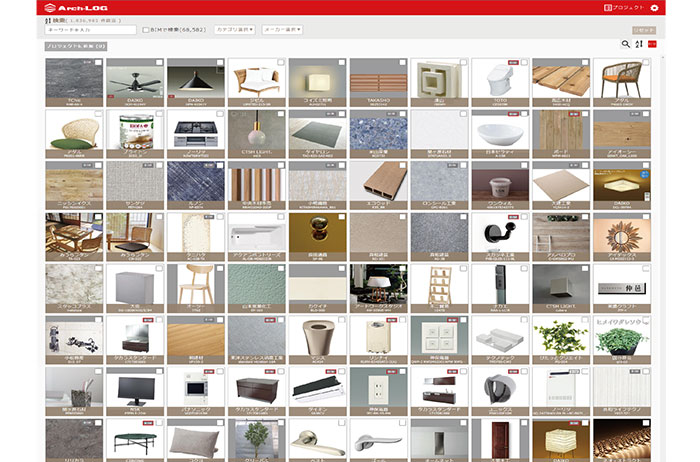Select the checkbox on the TOTO toilet item
This screenshot has height=462, width=700.
point(524,62)
